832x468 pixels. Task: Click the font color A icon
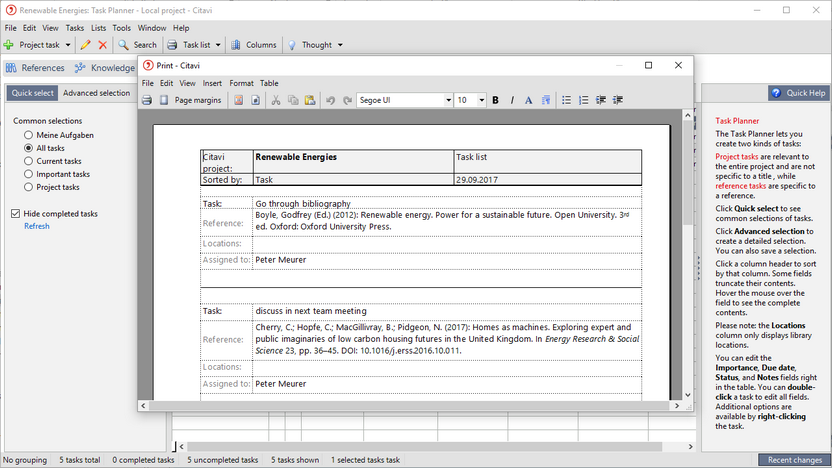(x=528, y=100)
